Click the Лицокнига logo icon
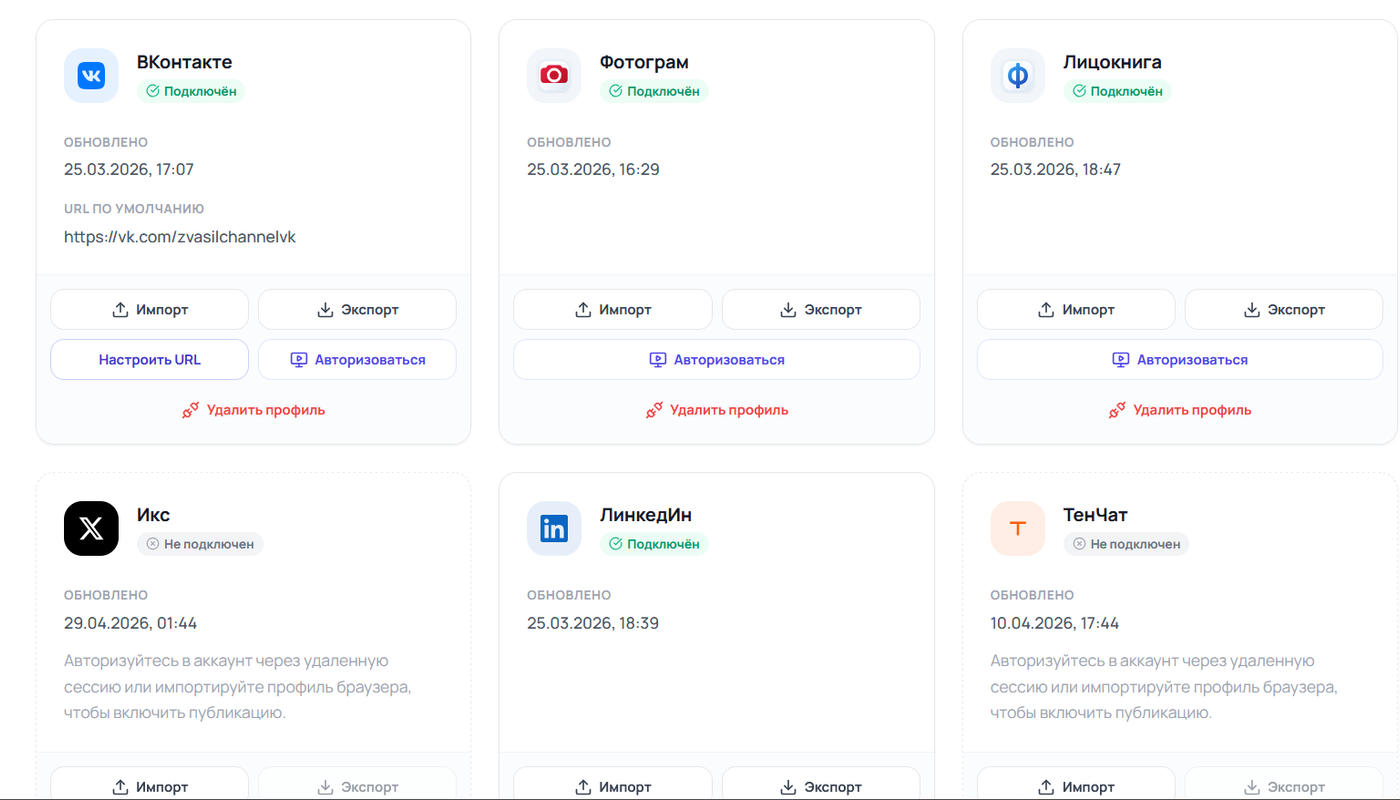This screenshot has width=1400, height=800. 1017,76
